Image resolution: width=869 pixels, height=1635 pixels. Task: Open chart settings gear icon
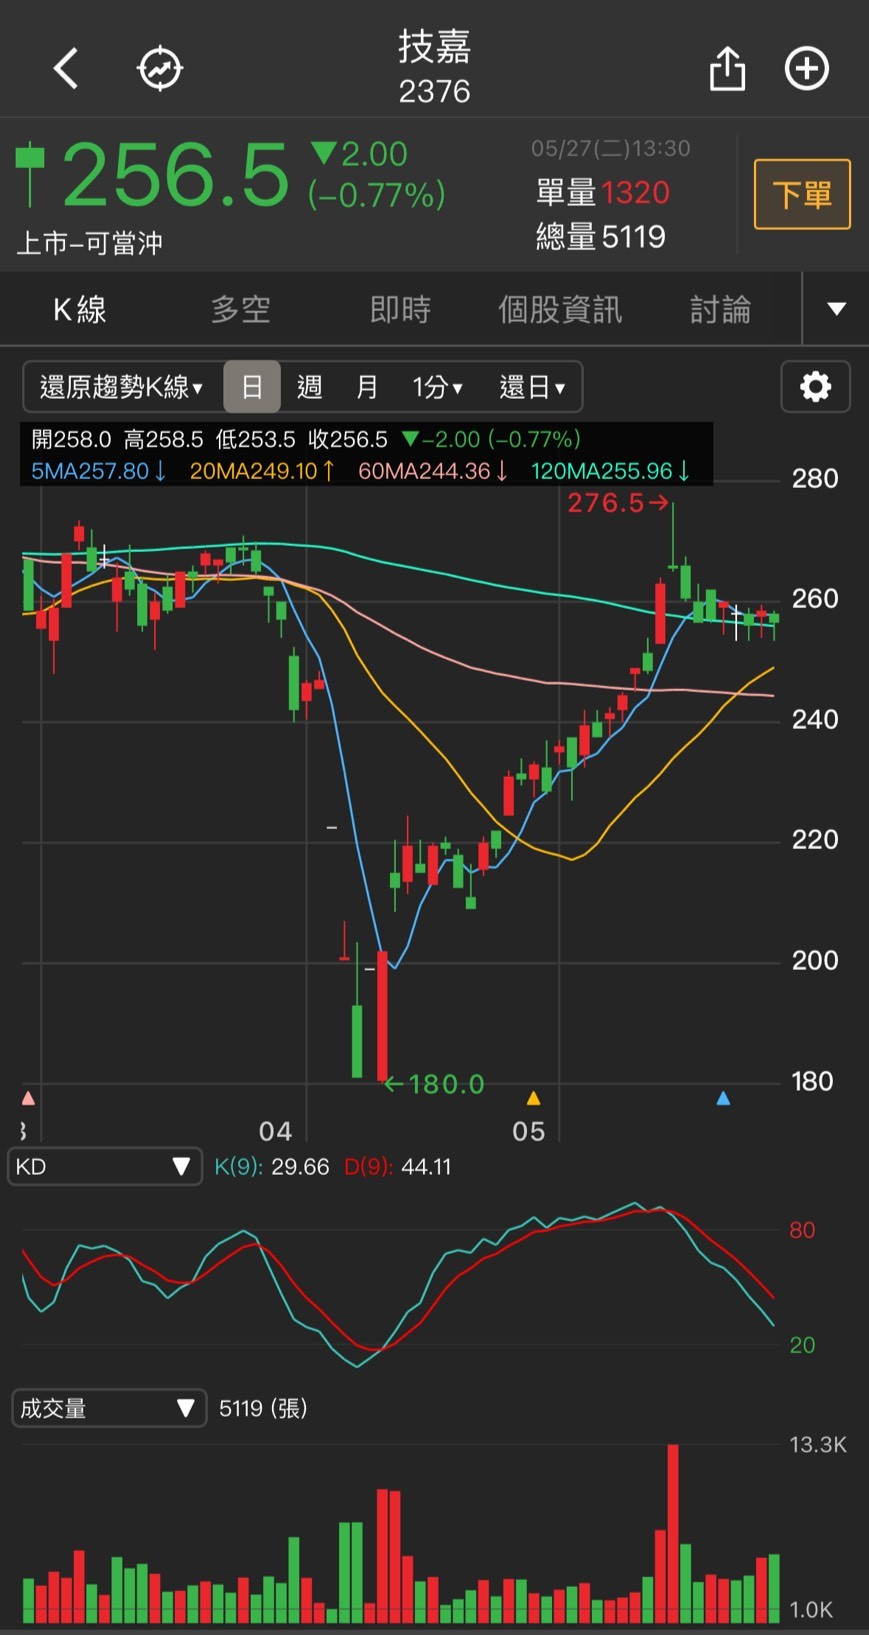coord(815,386)
